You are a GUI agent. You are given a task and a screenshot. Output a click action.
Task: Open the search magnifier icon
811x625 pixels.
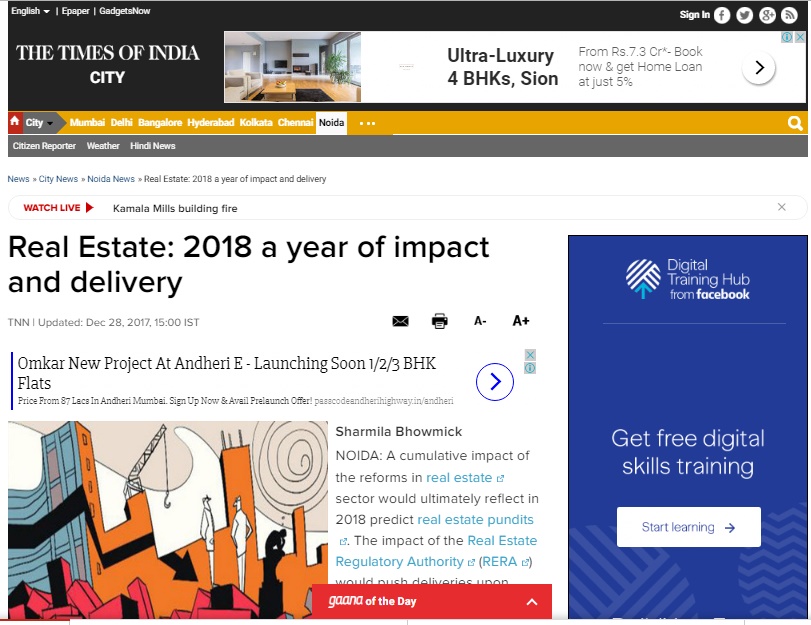tap(795, 123)
